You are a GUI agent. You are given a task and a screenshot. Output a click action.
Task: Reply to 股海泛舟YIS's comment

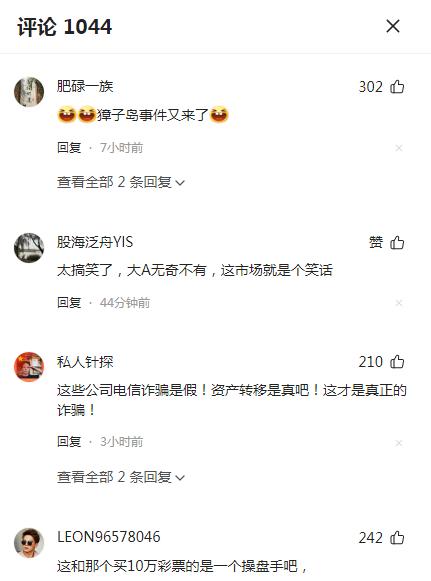[x=69, y=303]
